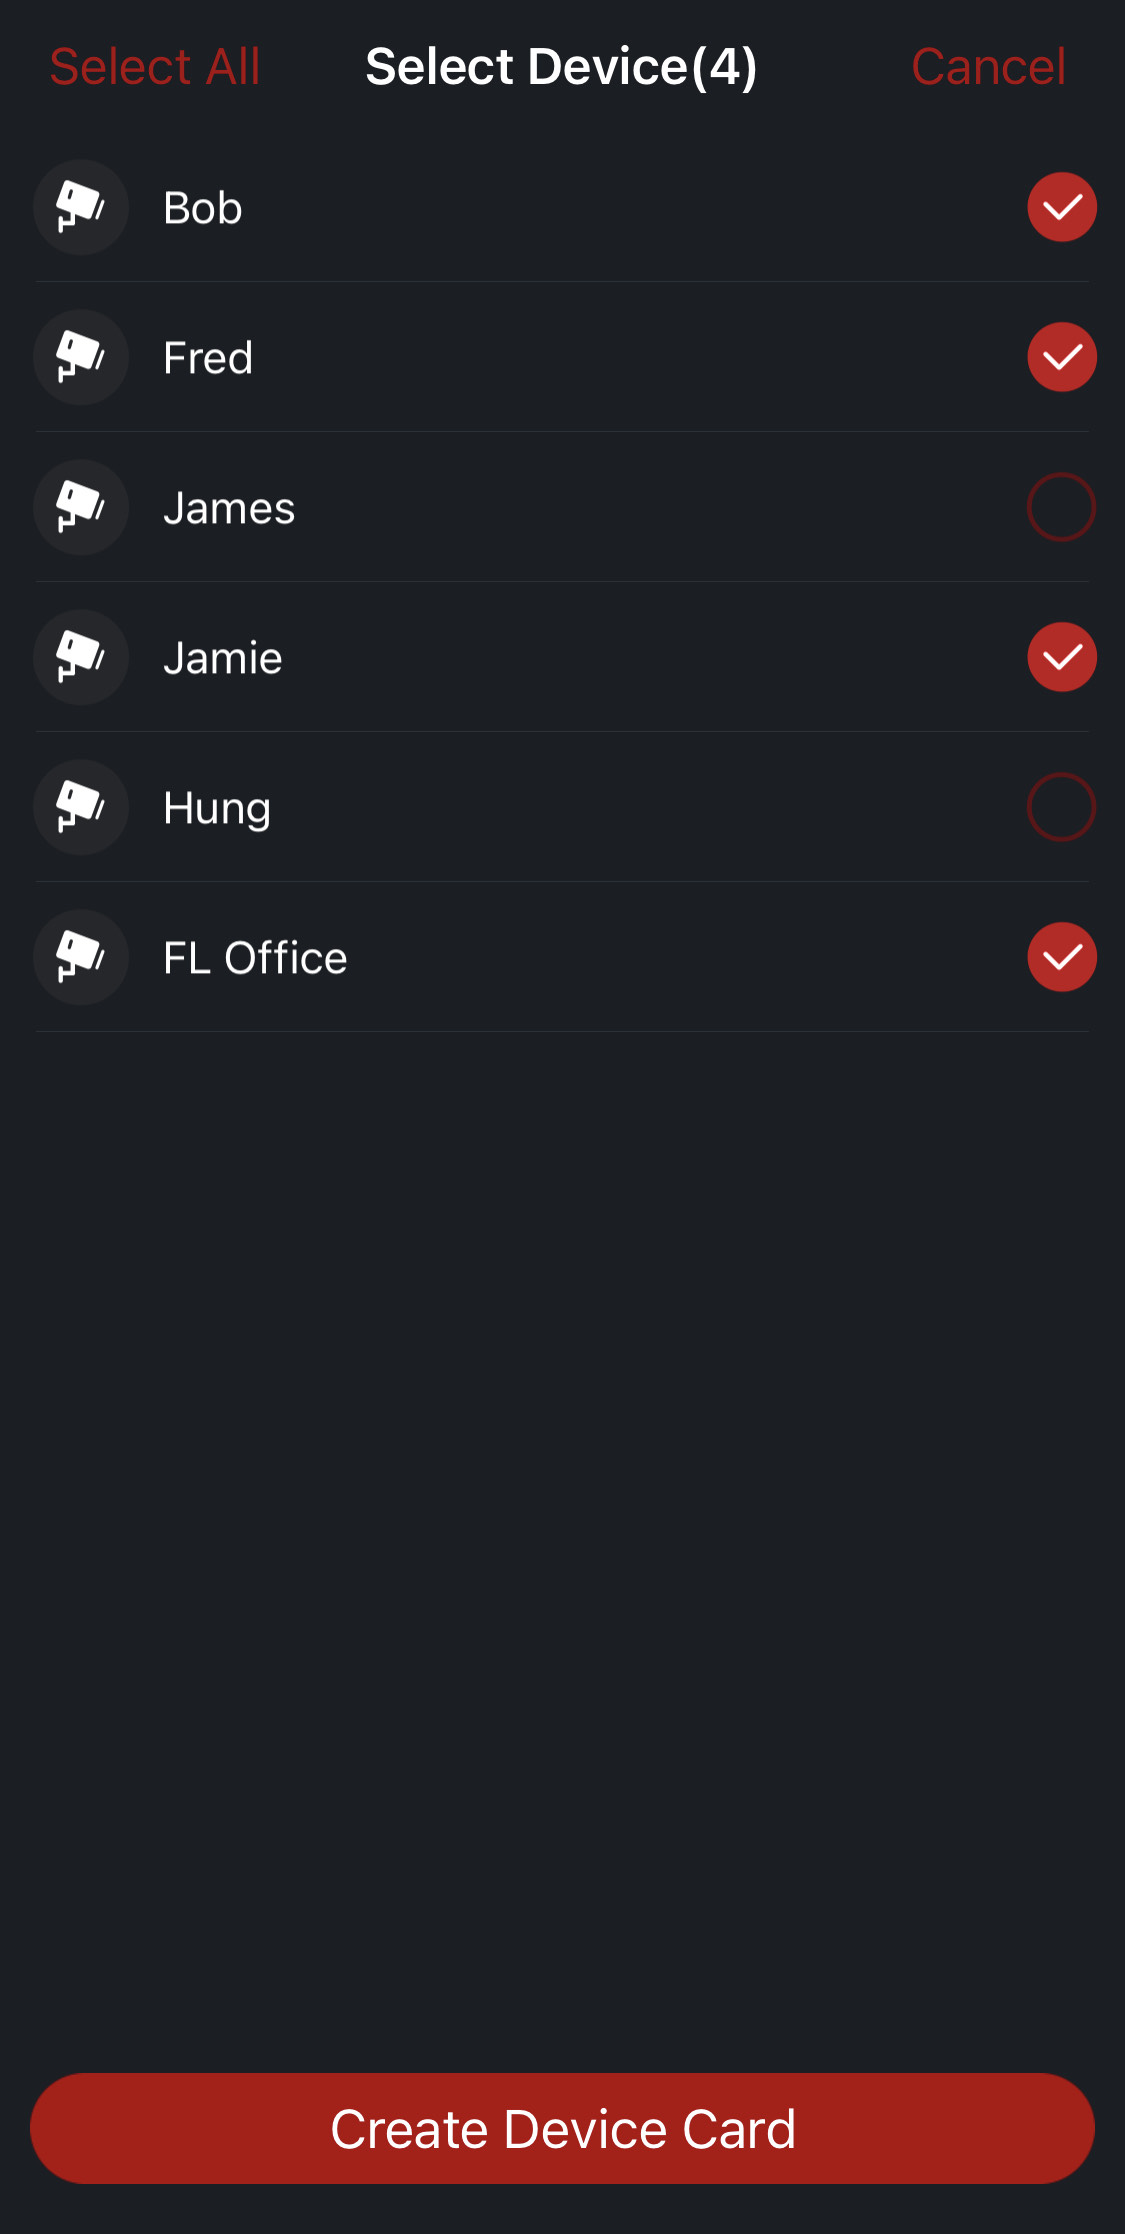Enable the Hung device selection circle
This screenshot has width=1125, height=2234.
click(x=1062, y=807)
